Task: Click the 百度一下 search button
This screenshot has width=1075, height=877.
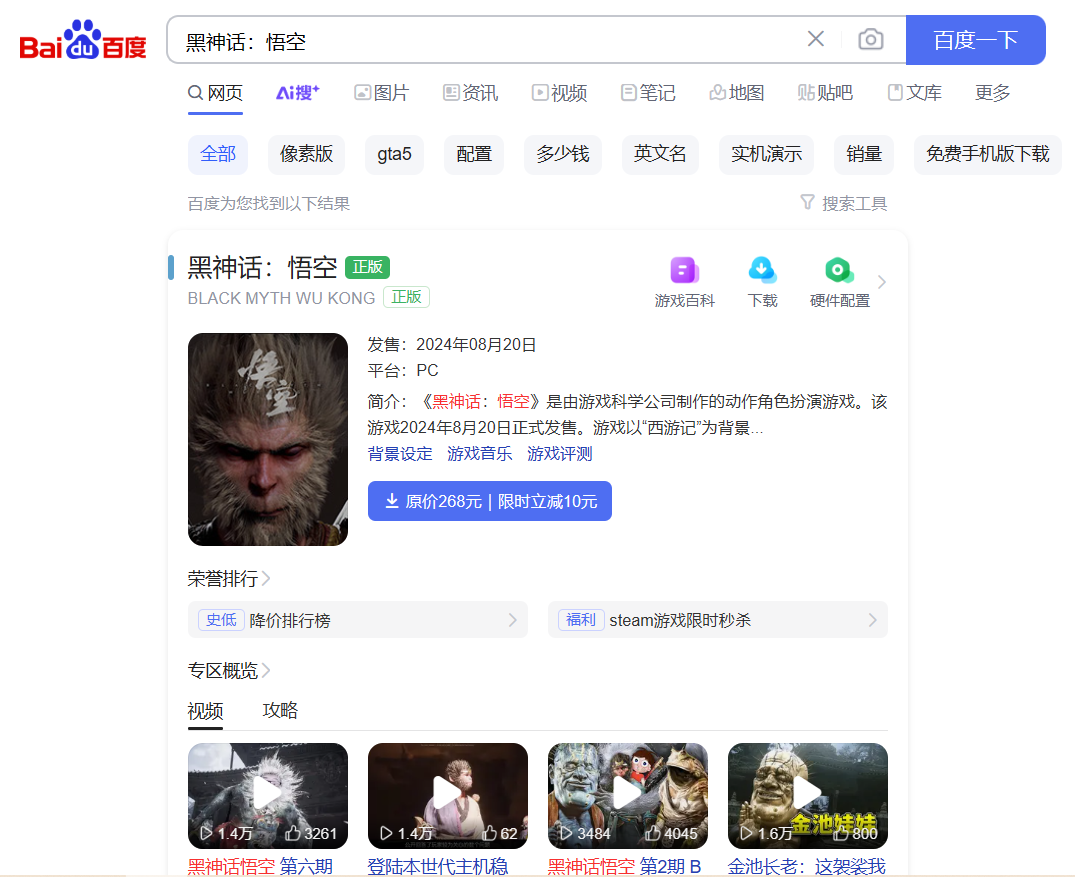Action: tap(976, 40)
